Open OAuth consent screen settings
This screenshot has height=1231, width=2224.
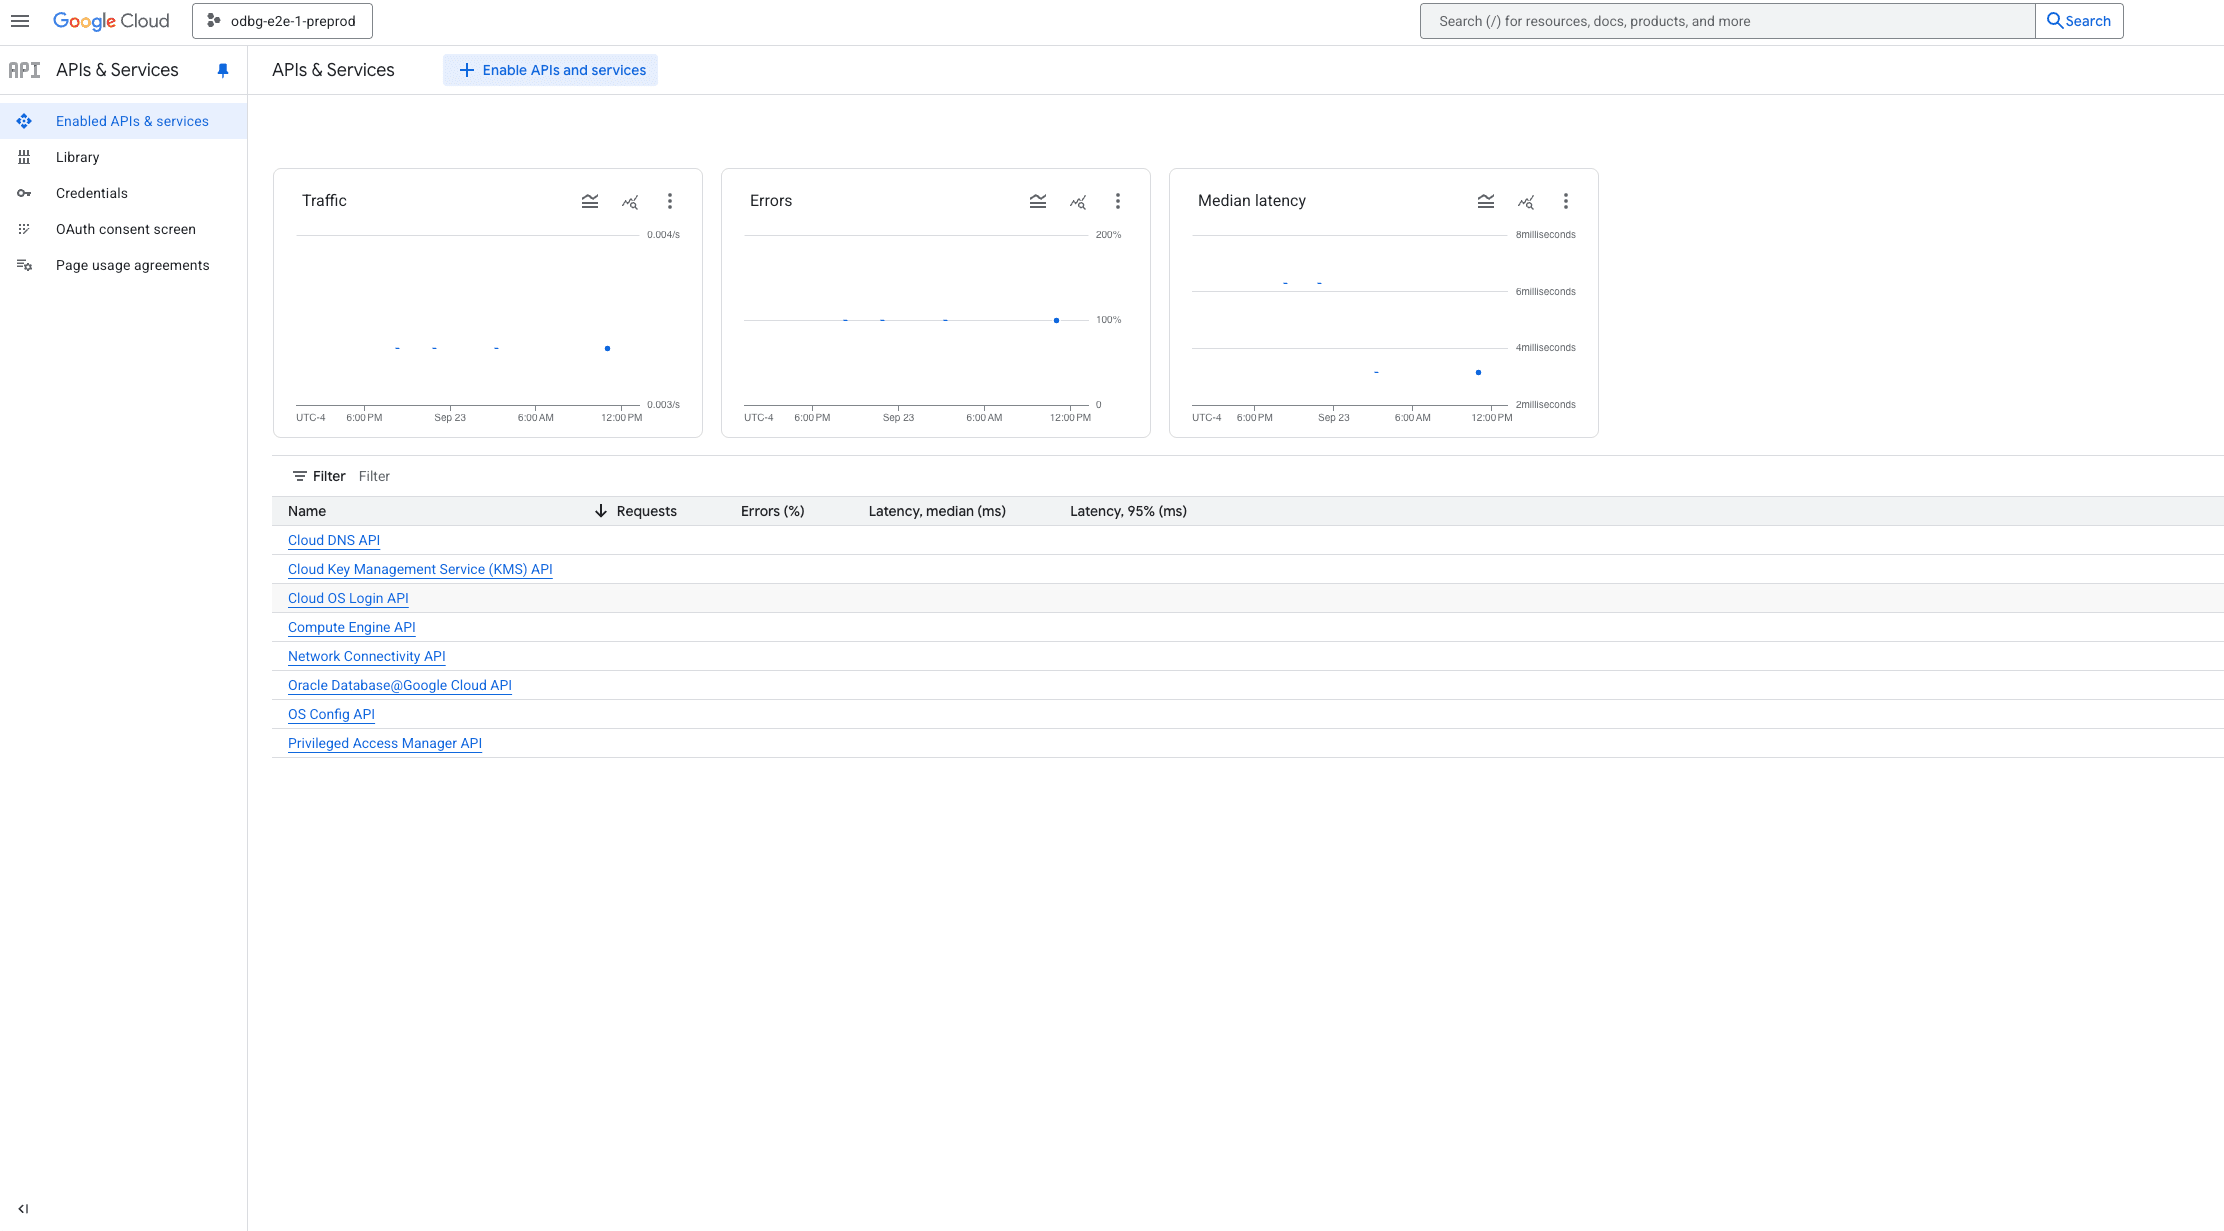[126, 229]
